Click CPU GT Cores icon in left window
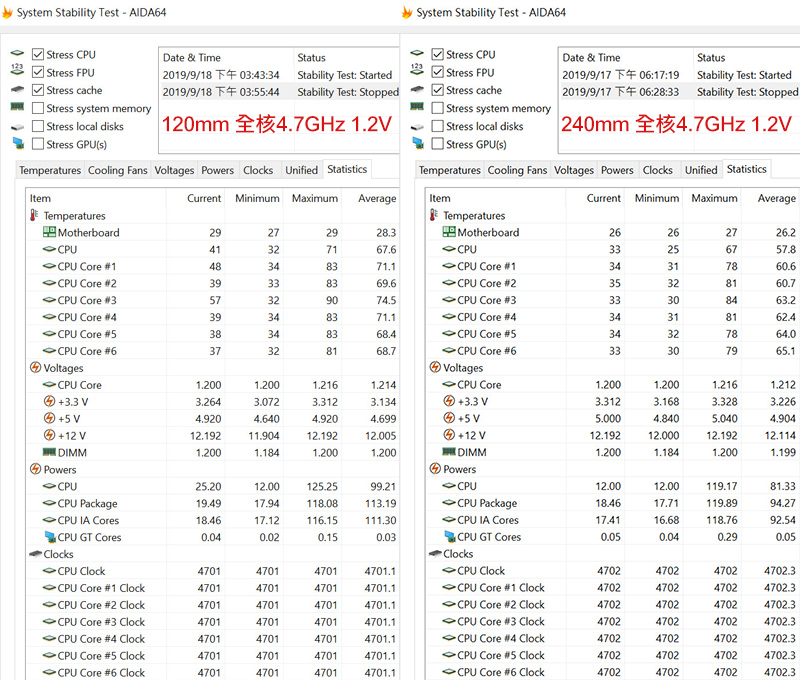This screenshot has height=680, width=800. [50, 537]
